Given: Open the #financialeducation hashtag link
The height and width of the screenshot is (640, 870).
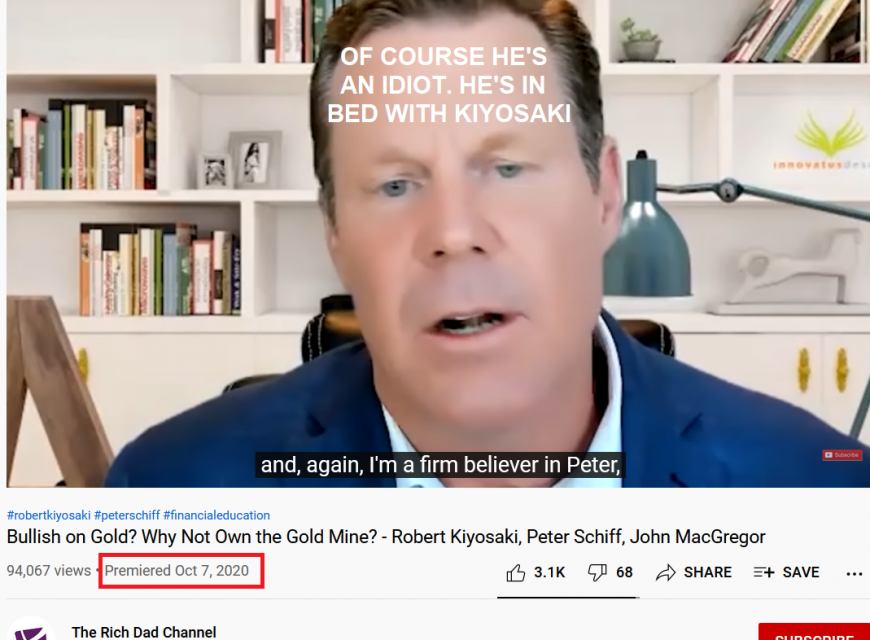Looking at the screenshot, I should pos(217,515).
